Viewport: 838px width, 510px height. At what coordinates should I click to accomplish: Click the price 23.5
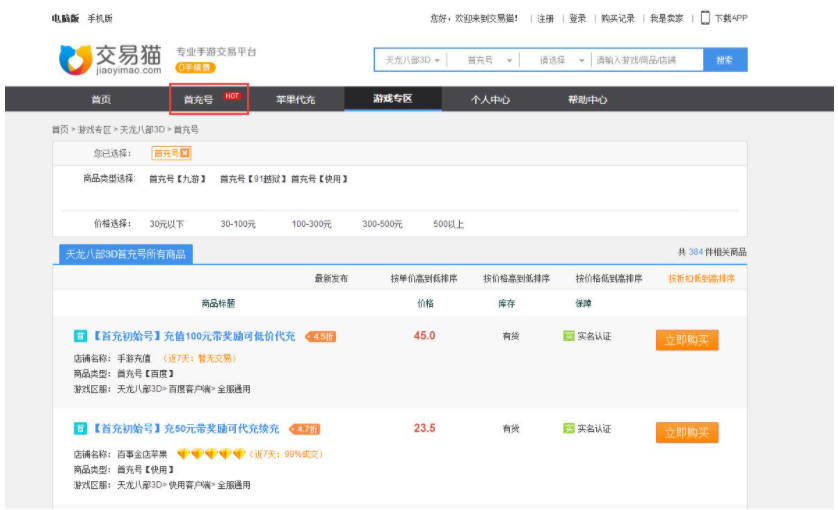point(424,428)
